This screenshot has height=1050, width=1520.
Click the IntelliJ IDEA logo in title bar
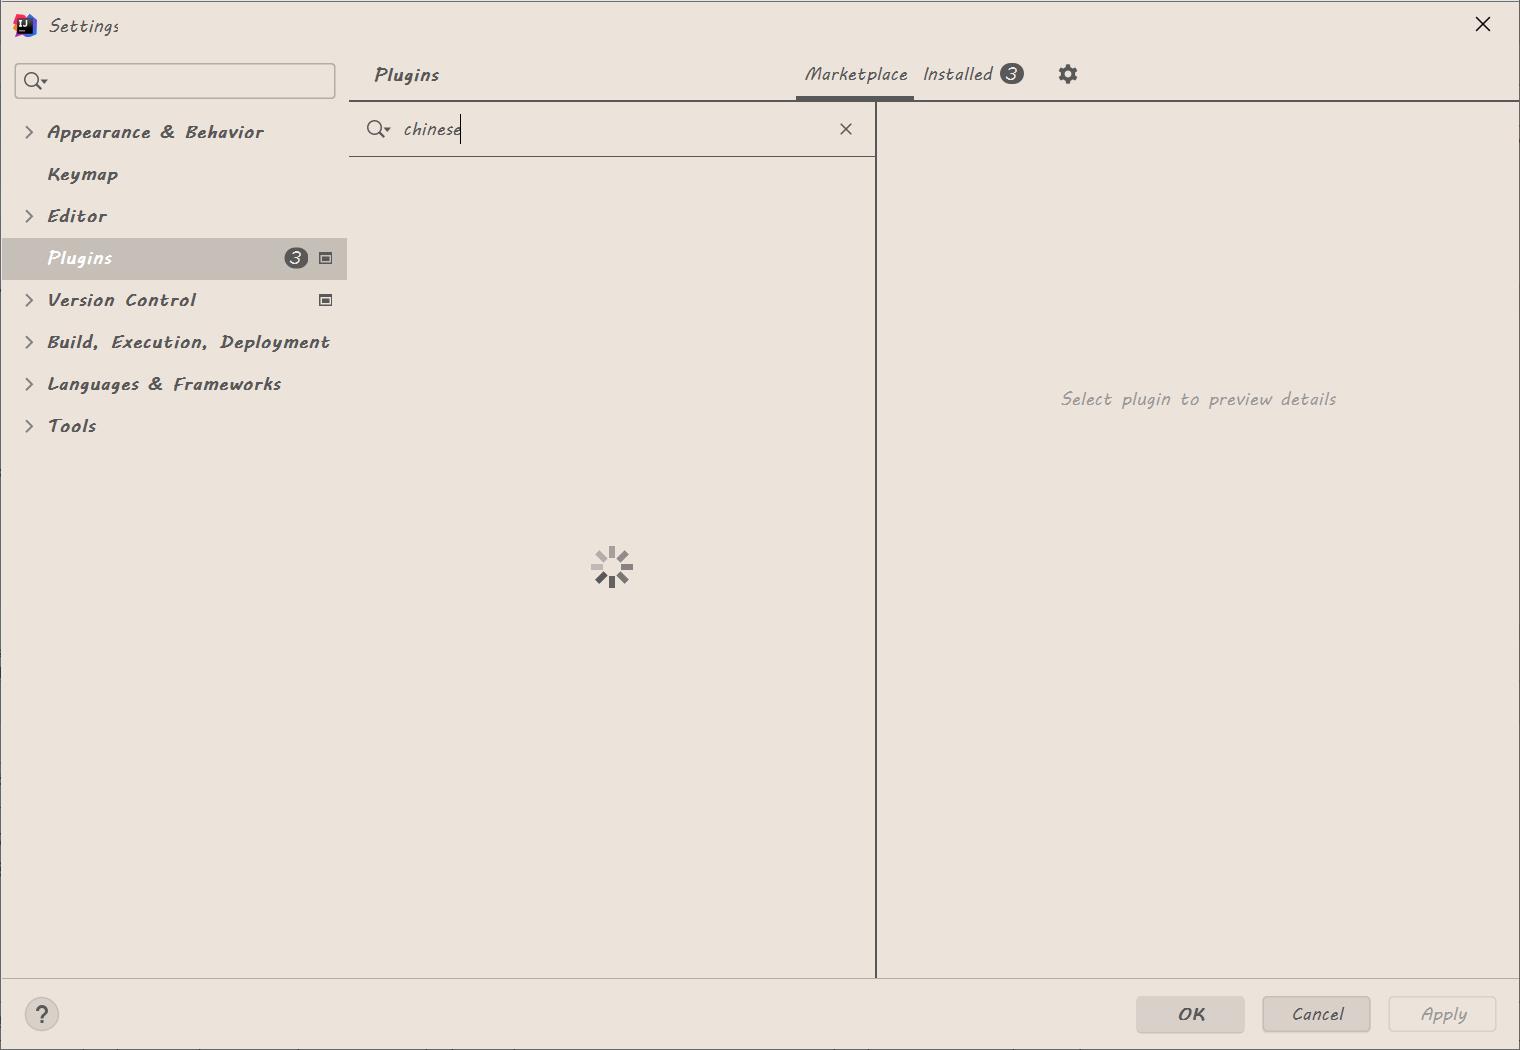tap(24, 25)
